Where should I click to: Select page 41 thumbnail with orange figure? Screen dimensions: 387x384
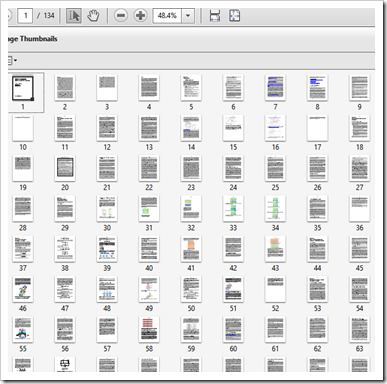[x=191, y=249]
